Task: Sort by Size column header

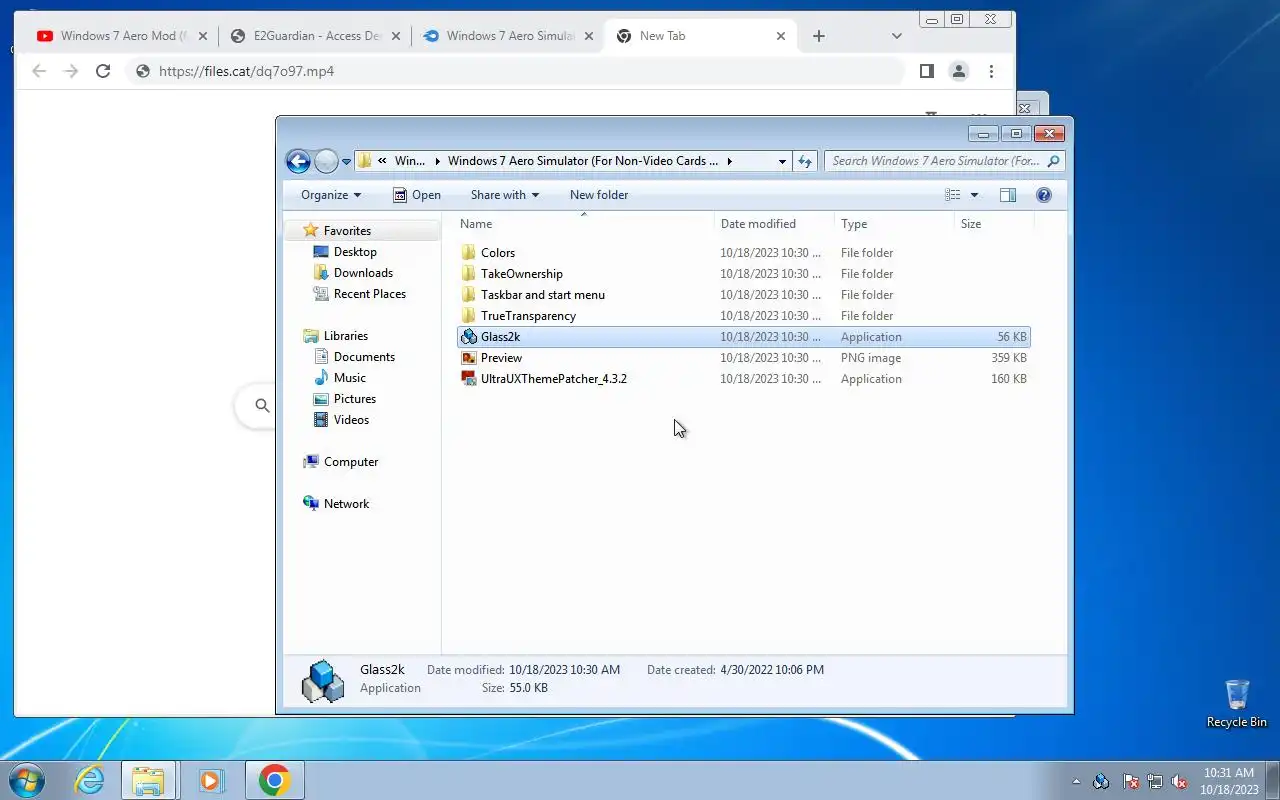Action: click(994, 224)
